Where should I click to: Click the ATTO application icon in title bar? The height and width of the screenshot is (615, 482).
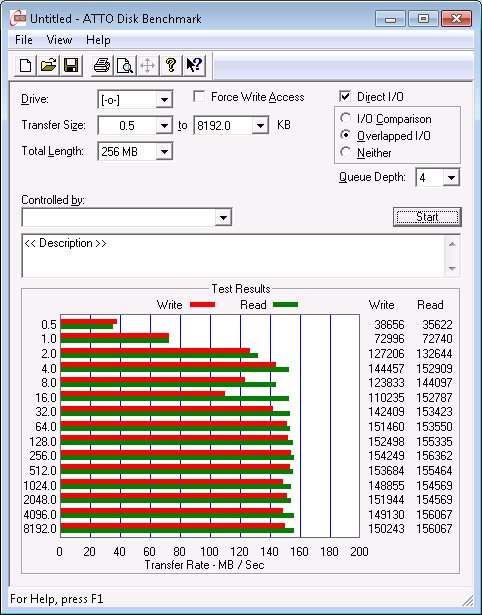coord(18,18)
